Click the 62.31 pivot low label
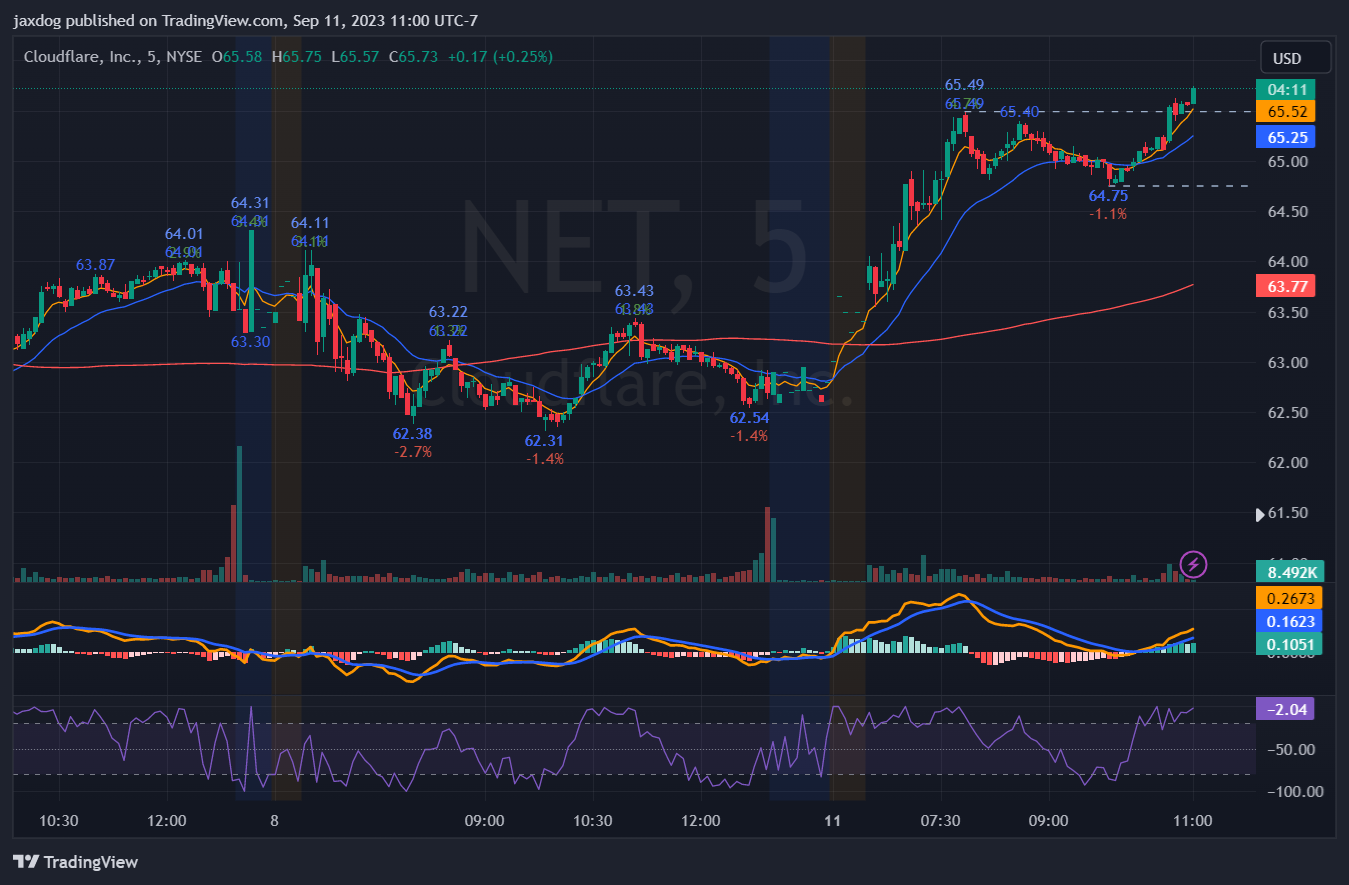Viewport: 1349px width, 885px height. 544,441
